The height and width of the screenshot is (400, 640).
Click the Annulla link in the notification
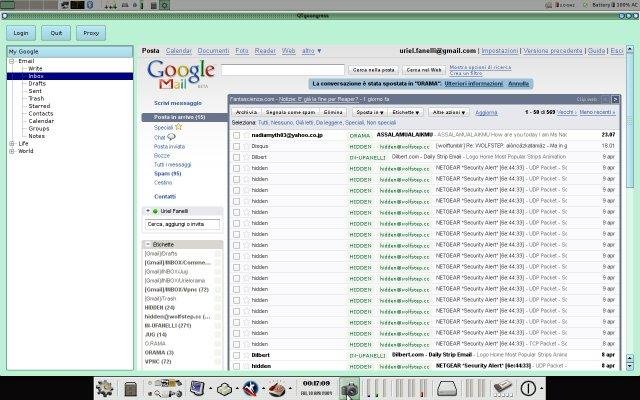pos(518,84)
